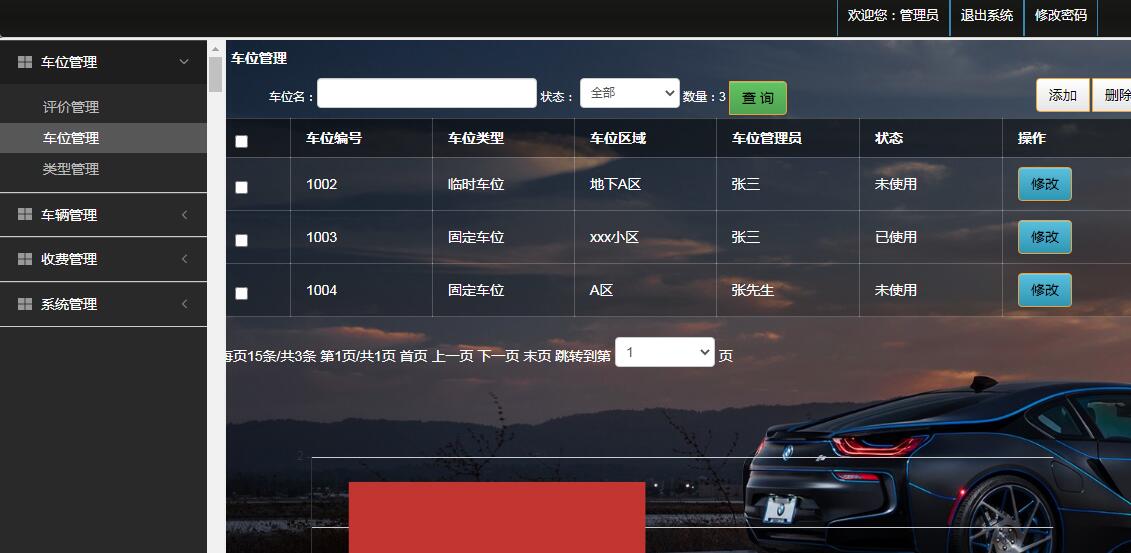This screenshot has width=1131, height=553.
Task: Click the 删除 button
Action: click(x=1112, y=95)
